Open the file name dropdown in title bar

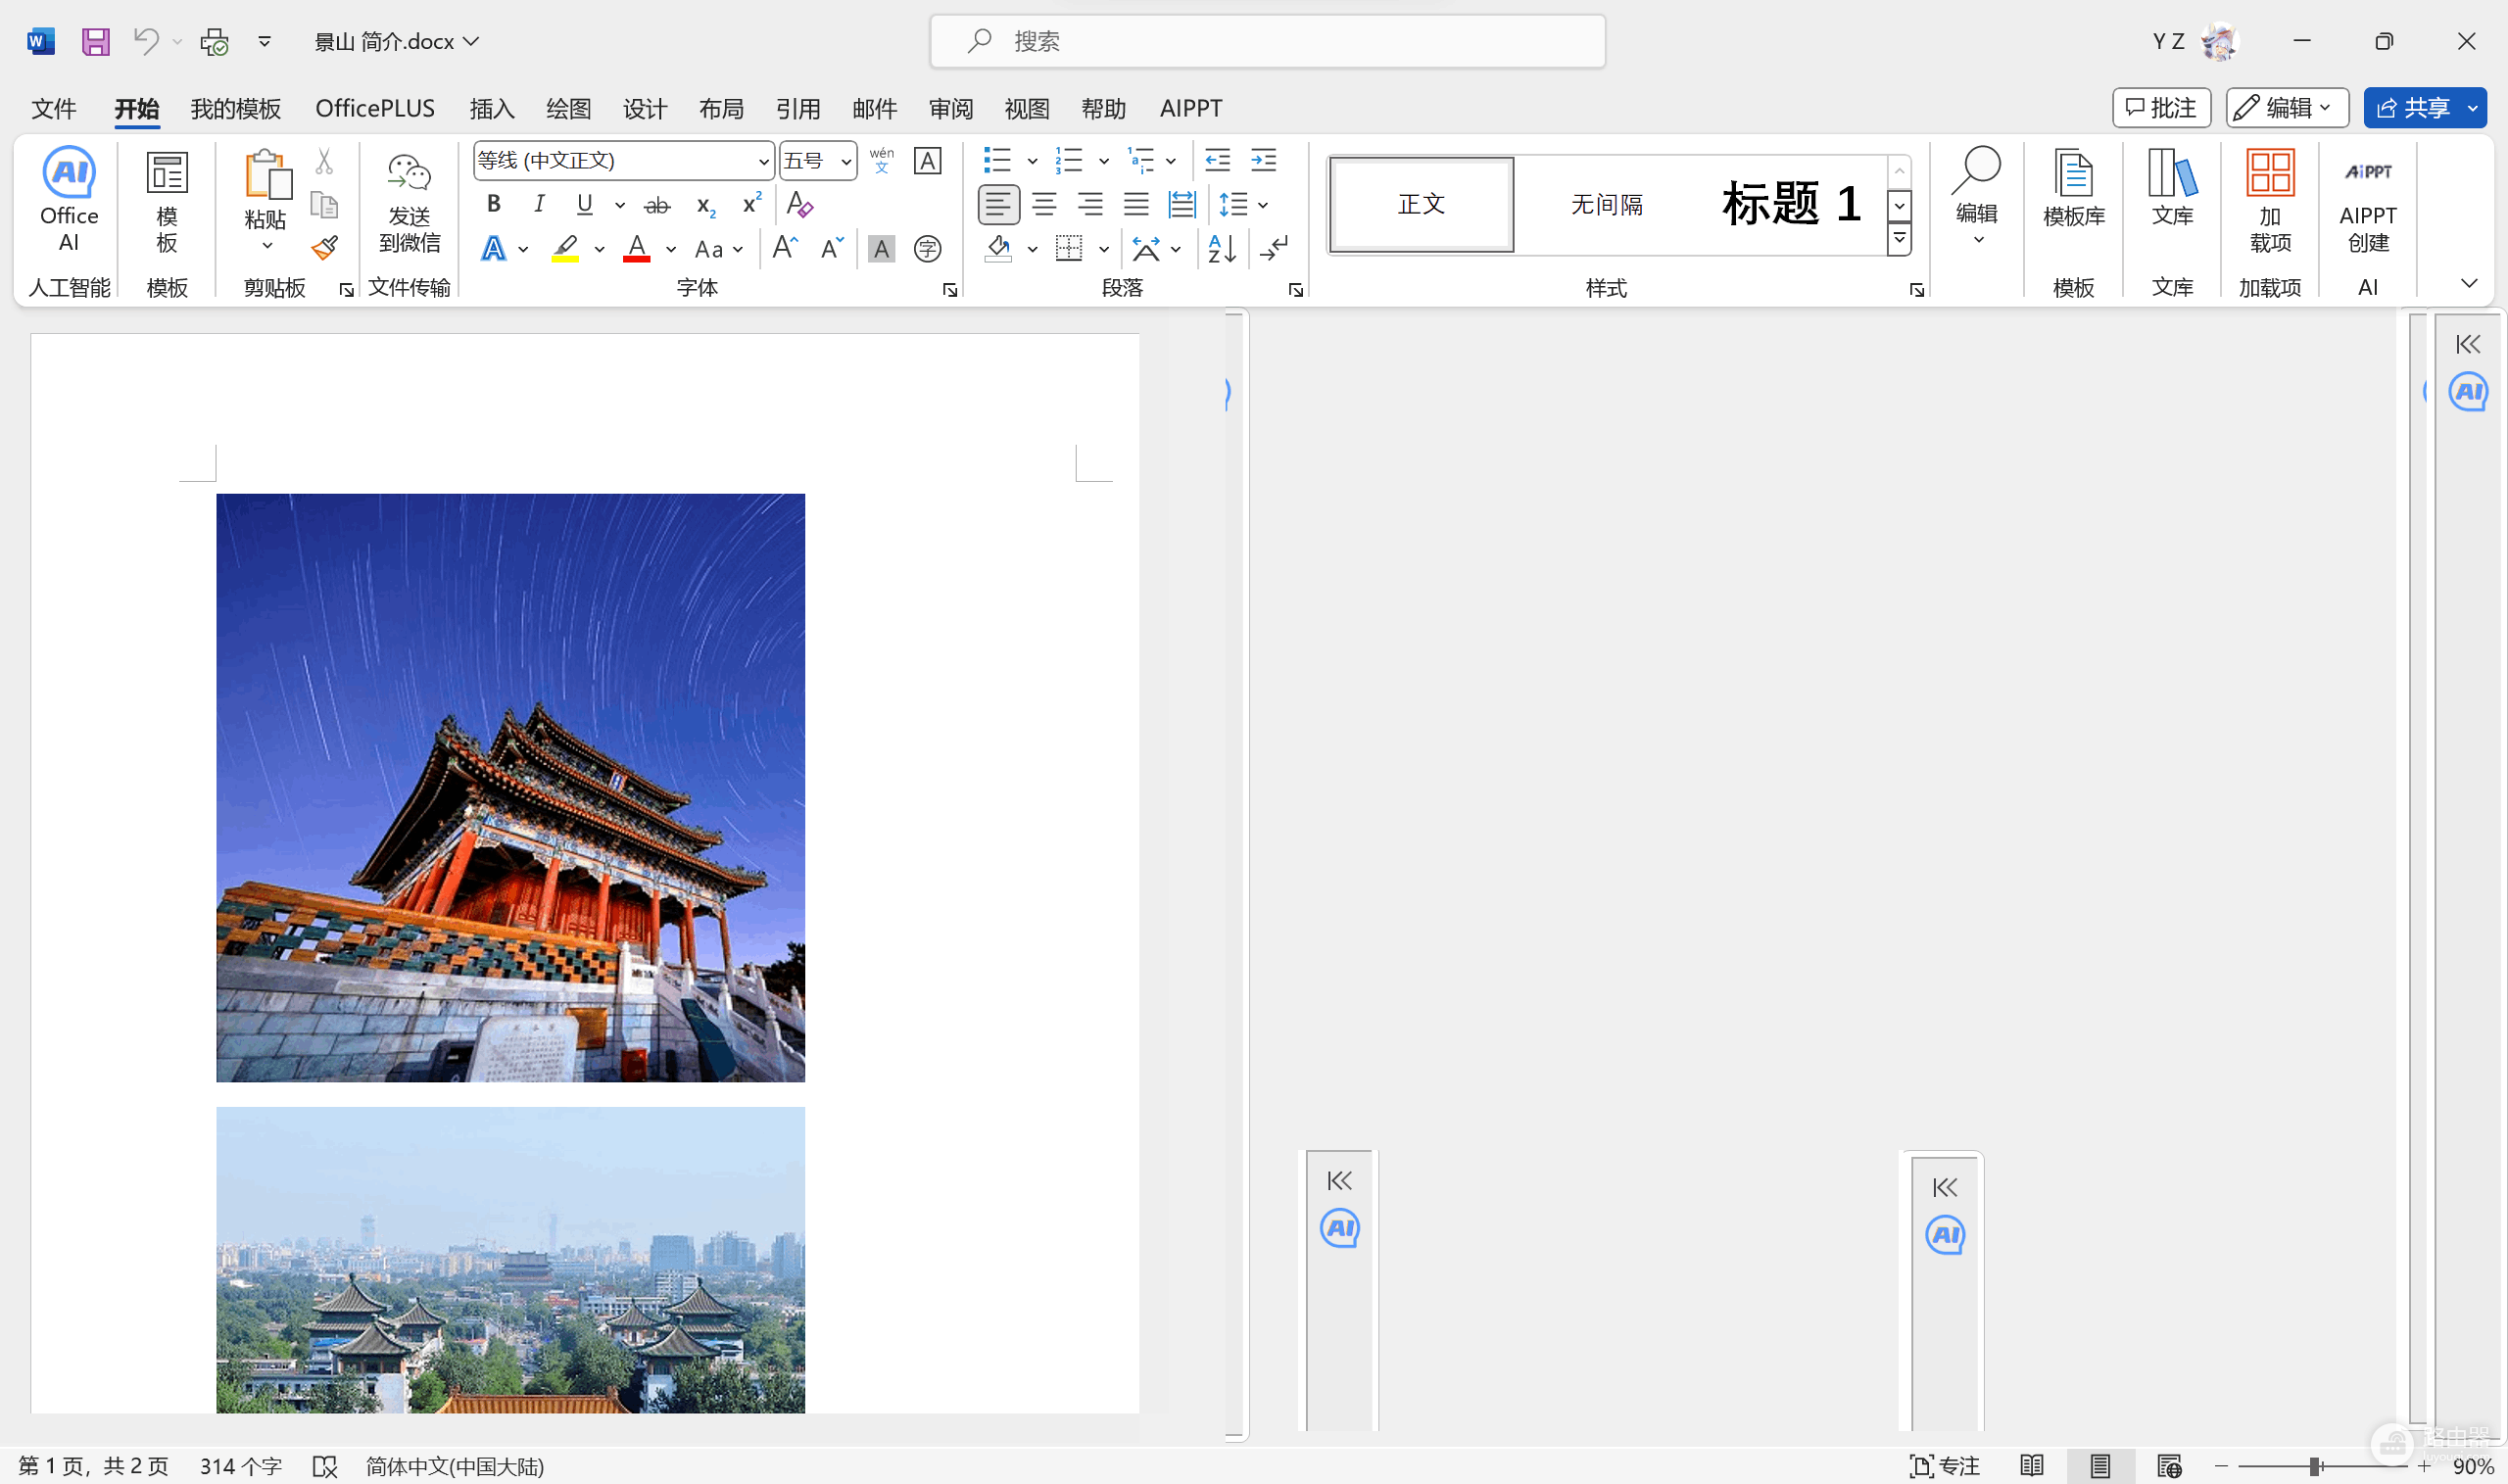[x=471, y=41]
